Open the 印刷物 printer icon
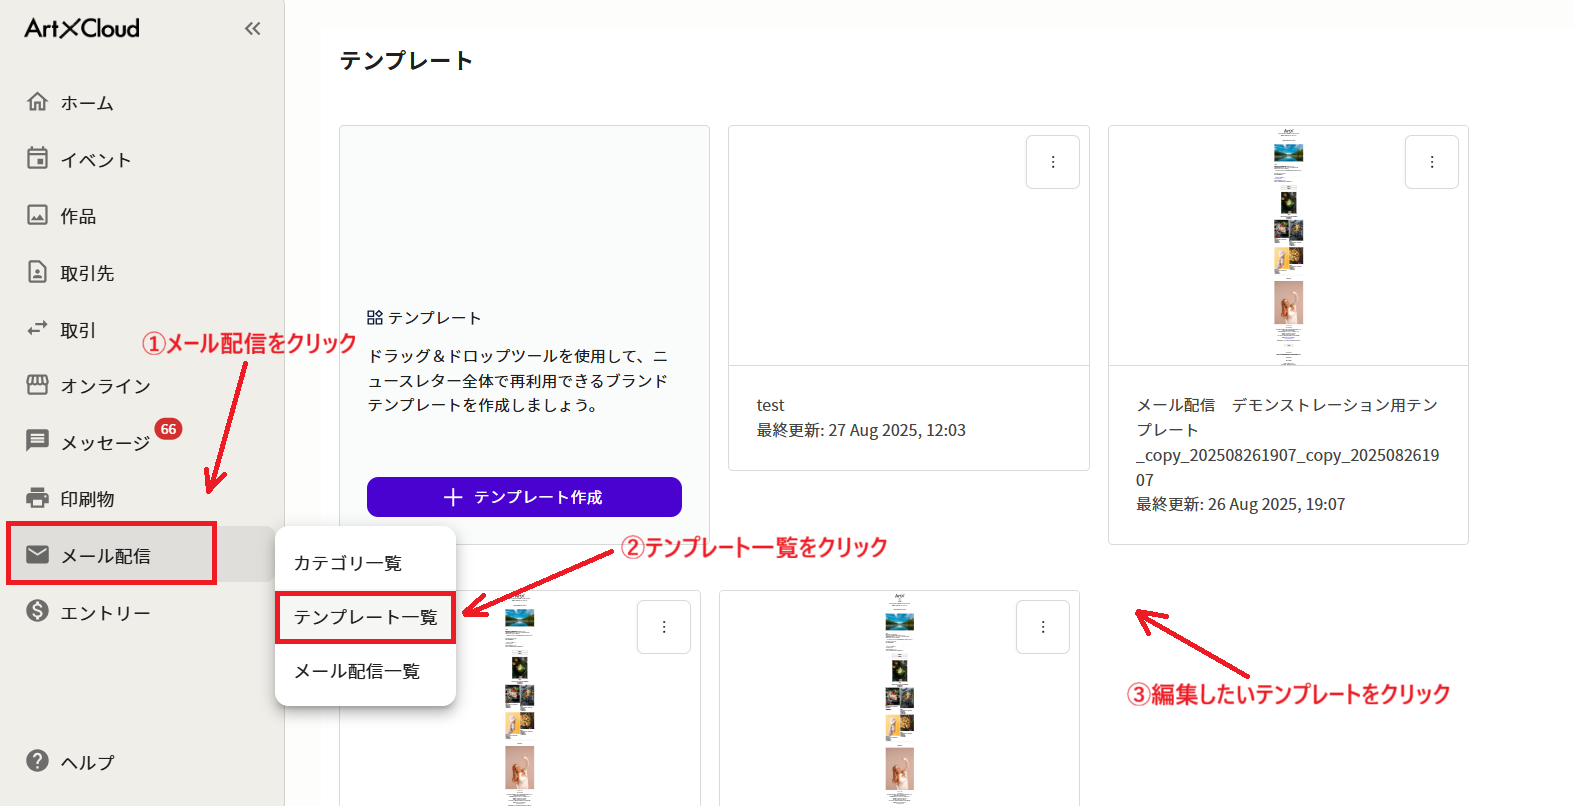The height and width of the screenshot is (806, 1574). [x=37, y=498]
